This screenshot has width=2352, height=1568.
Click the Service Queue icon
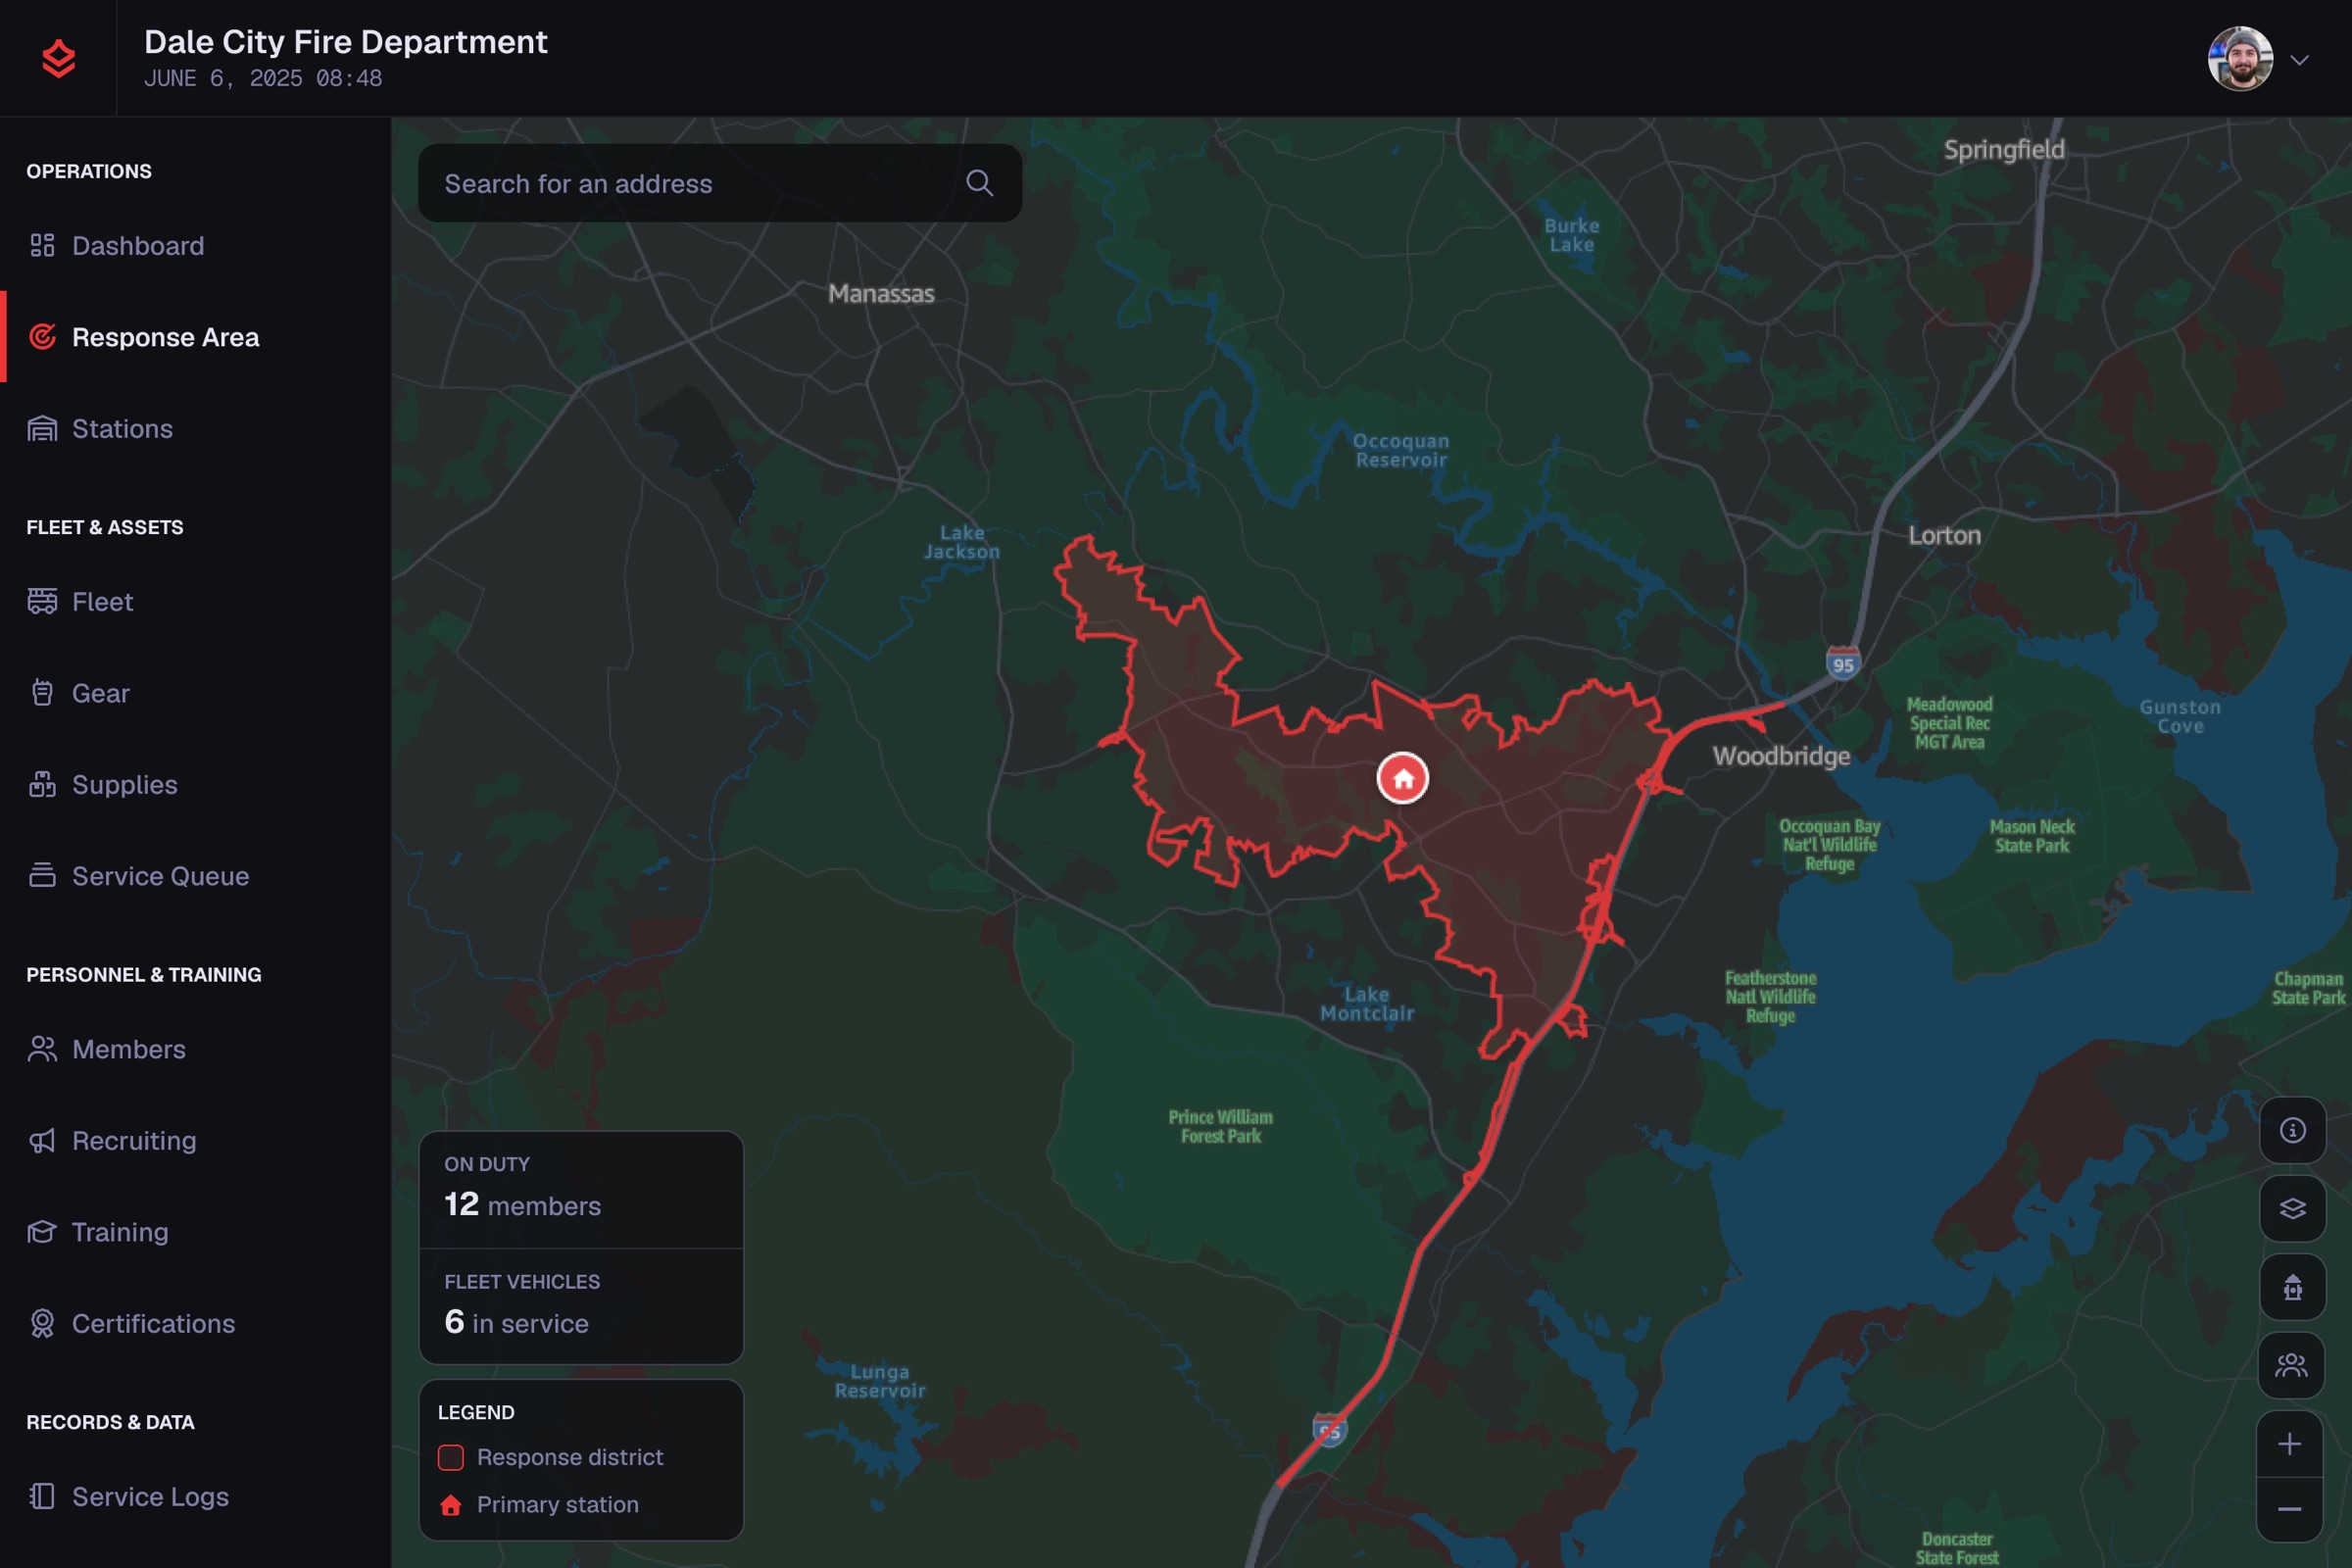coord(42,876)
